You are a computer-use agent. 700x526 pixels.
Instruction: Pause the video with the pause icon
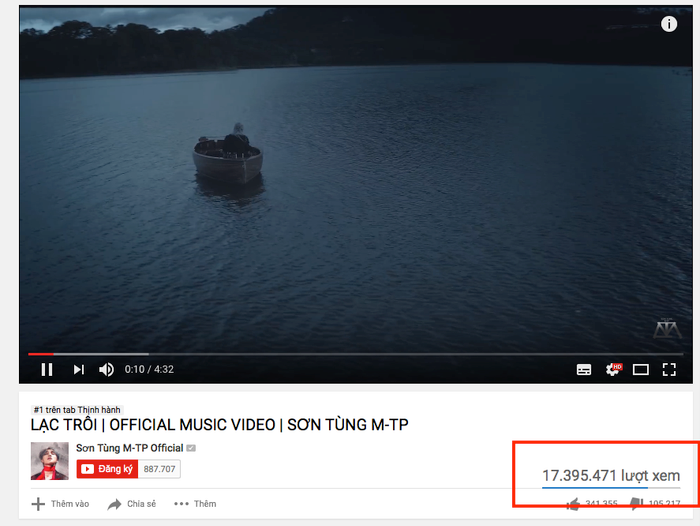pyautogui.click(x=47, y=370)
